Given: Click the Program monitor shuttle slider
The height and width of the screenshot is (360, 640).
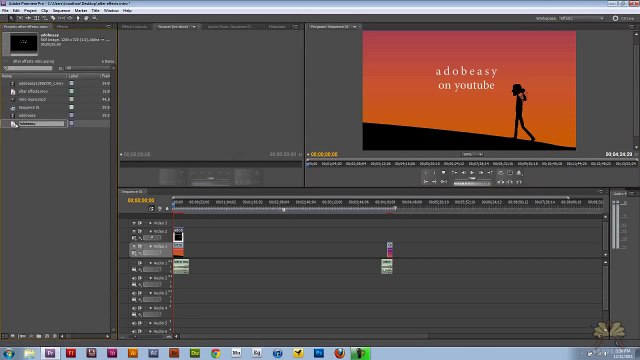Looking at the screenshot, I should [472, 178].
